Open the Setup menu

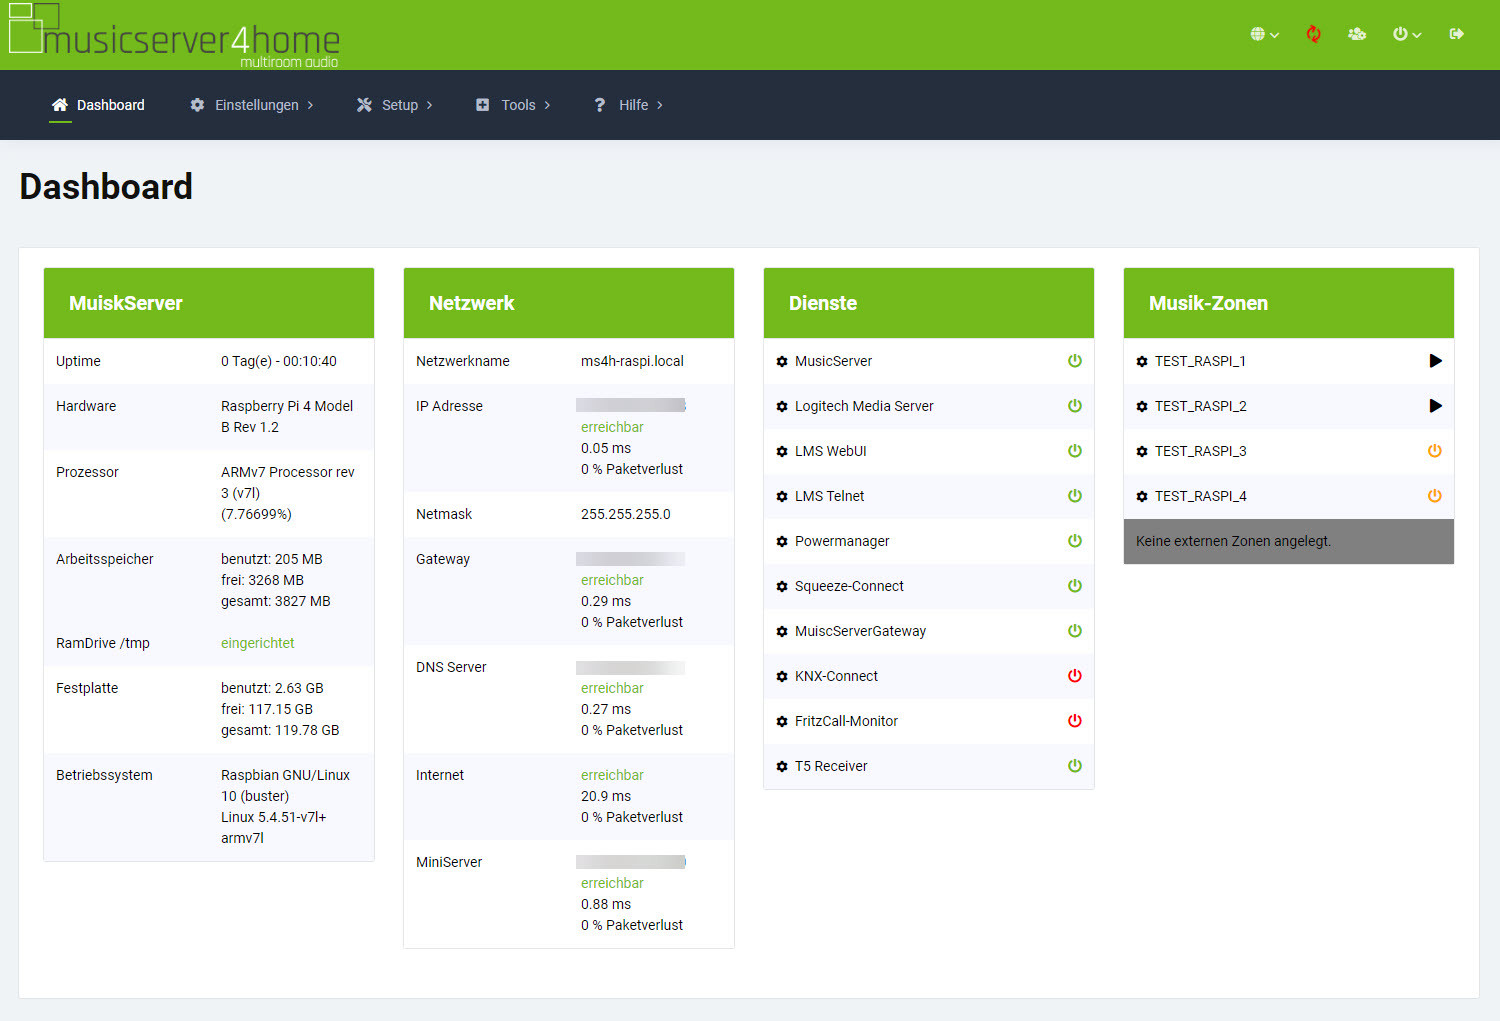[x=395, y=105]
